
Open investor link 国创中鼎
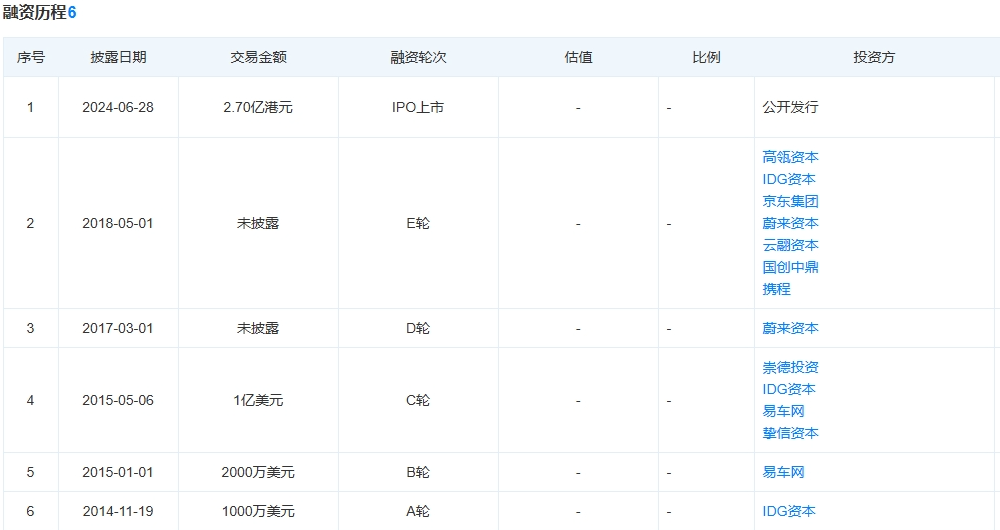click(x=790, y=267)
